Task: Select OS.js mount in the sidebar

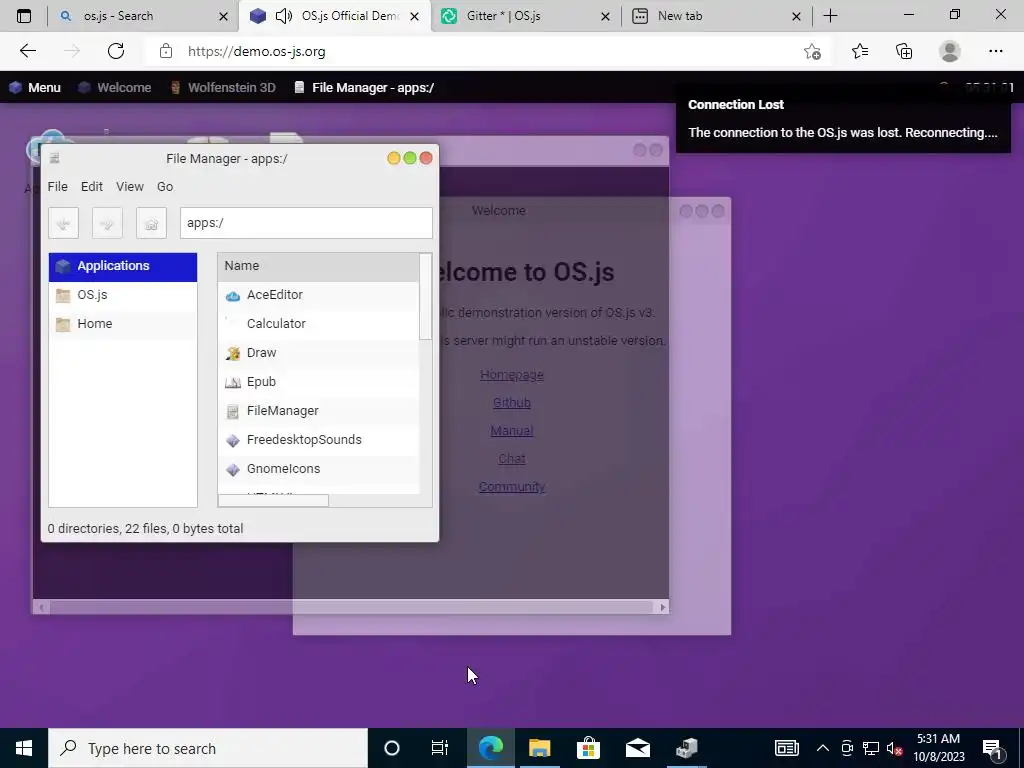Action: (123, 295)
